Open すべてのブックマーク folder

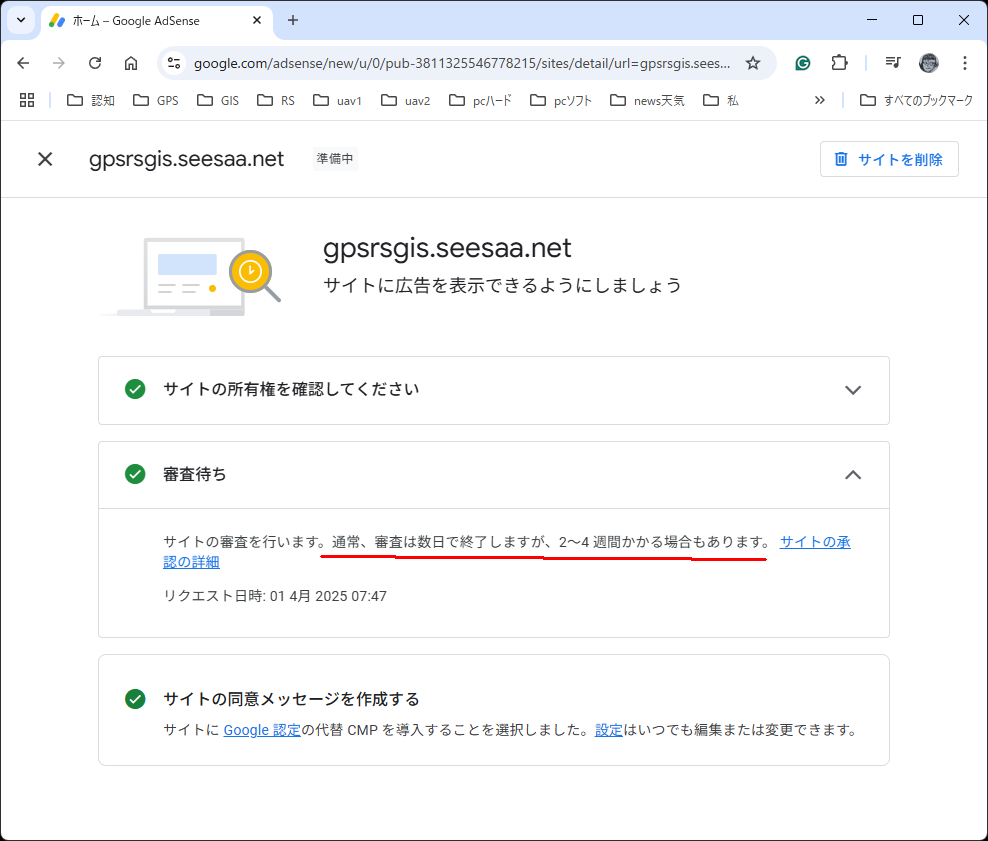917,100
